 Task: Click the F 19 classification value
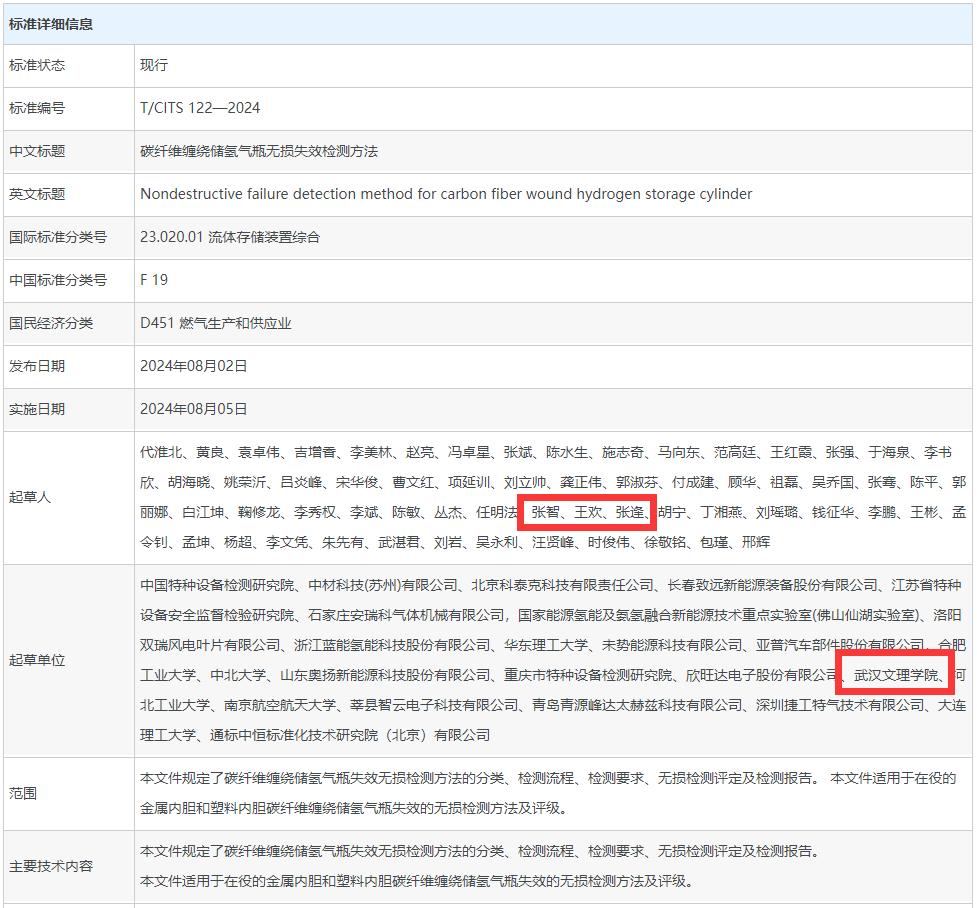click(x=154, y=280)
